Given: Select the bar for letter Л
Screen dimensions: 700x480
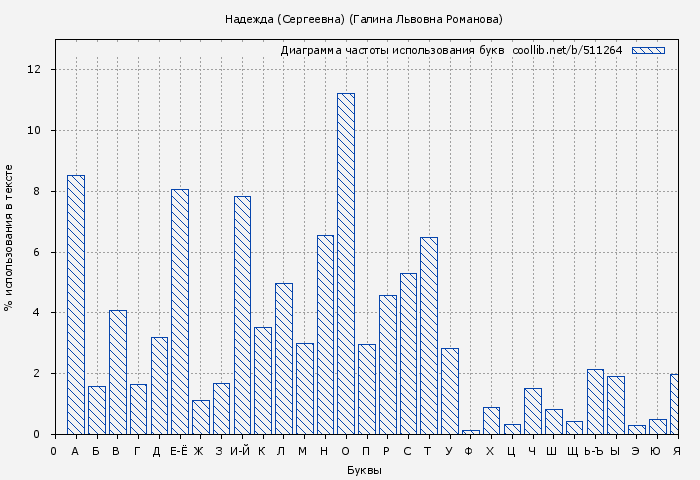Looking at the screenshot, I should tap(284, 359).
